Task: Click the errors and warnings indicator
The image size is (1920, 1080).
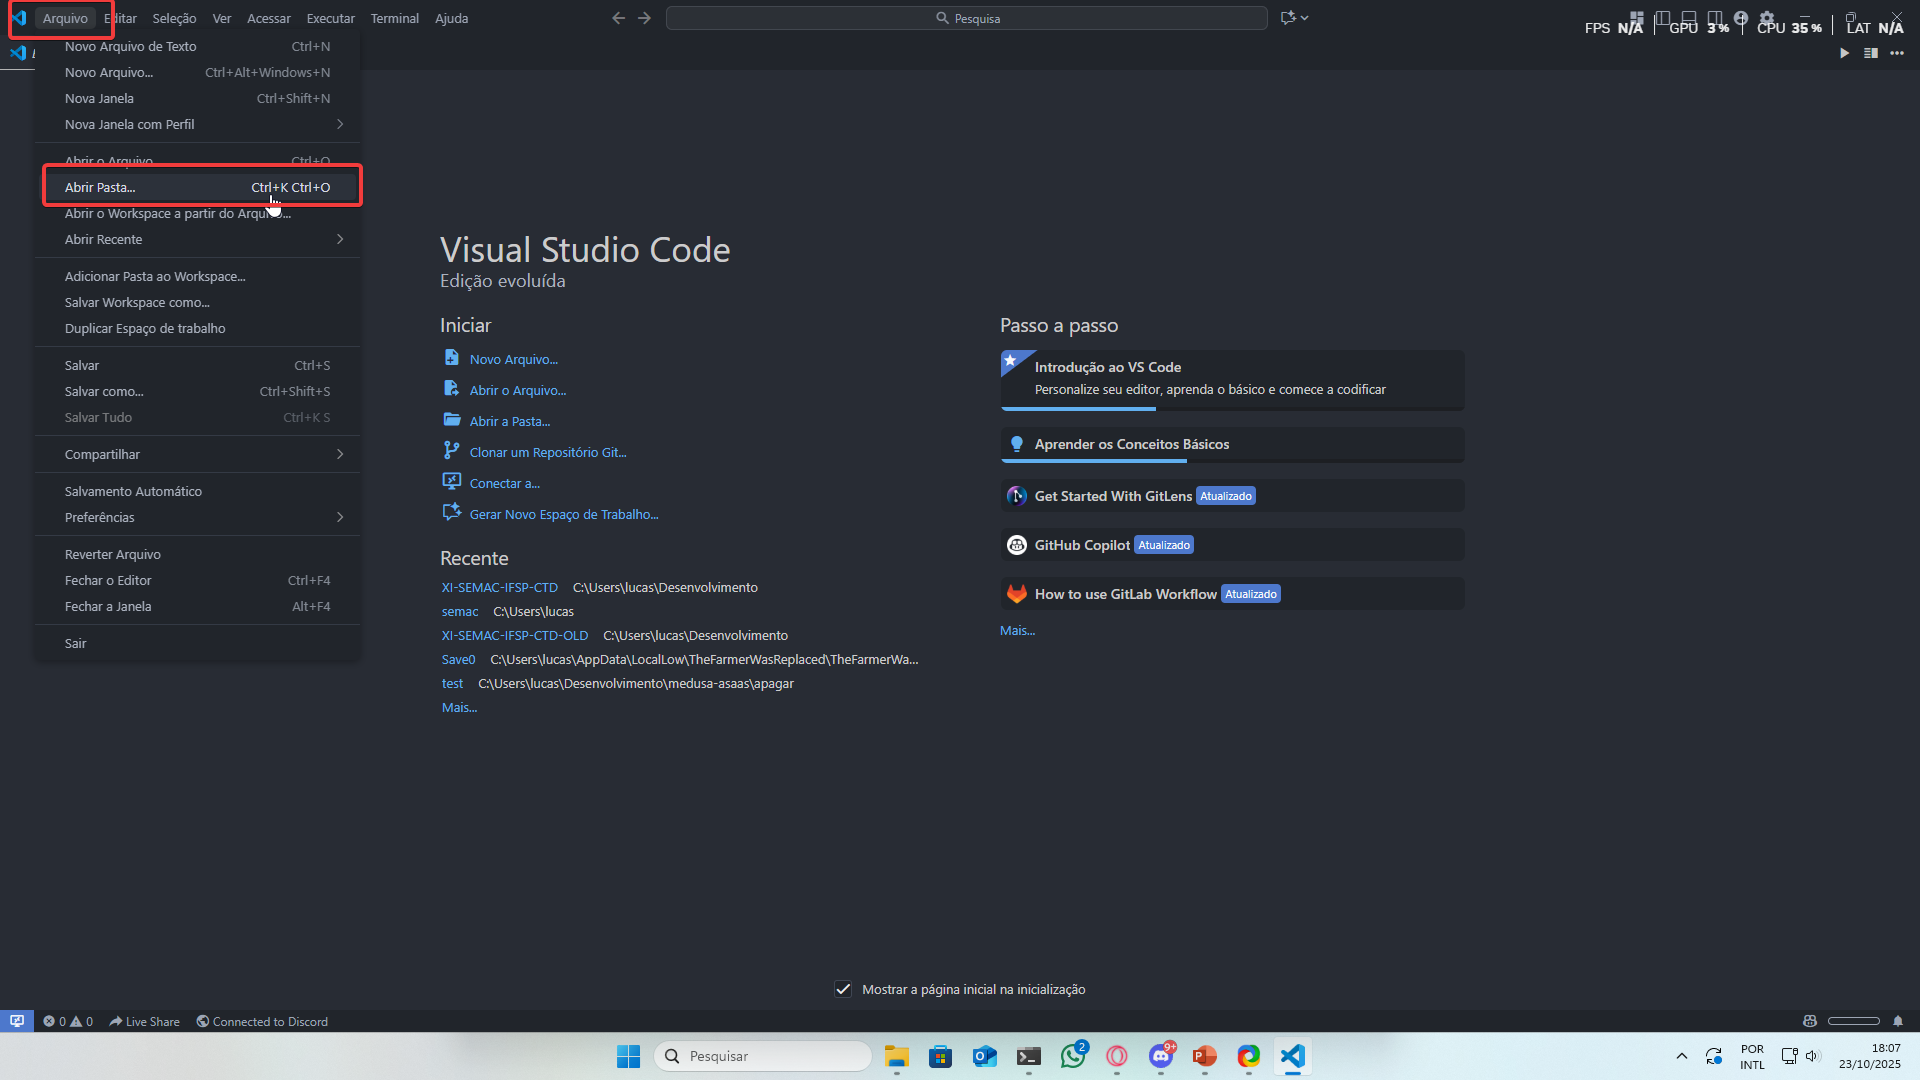Action: point(68,1021)
